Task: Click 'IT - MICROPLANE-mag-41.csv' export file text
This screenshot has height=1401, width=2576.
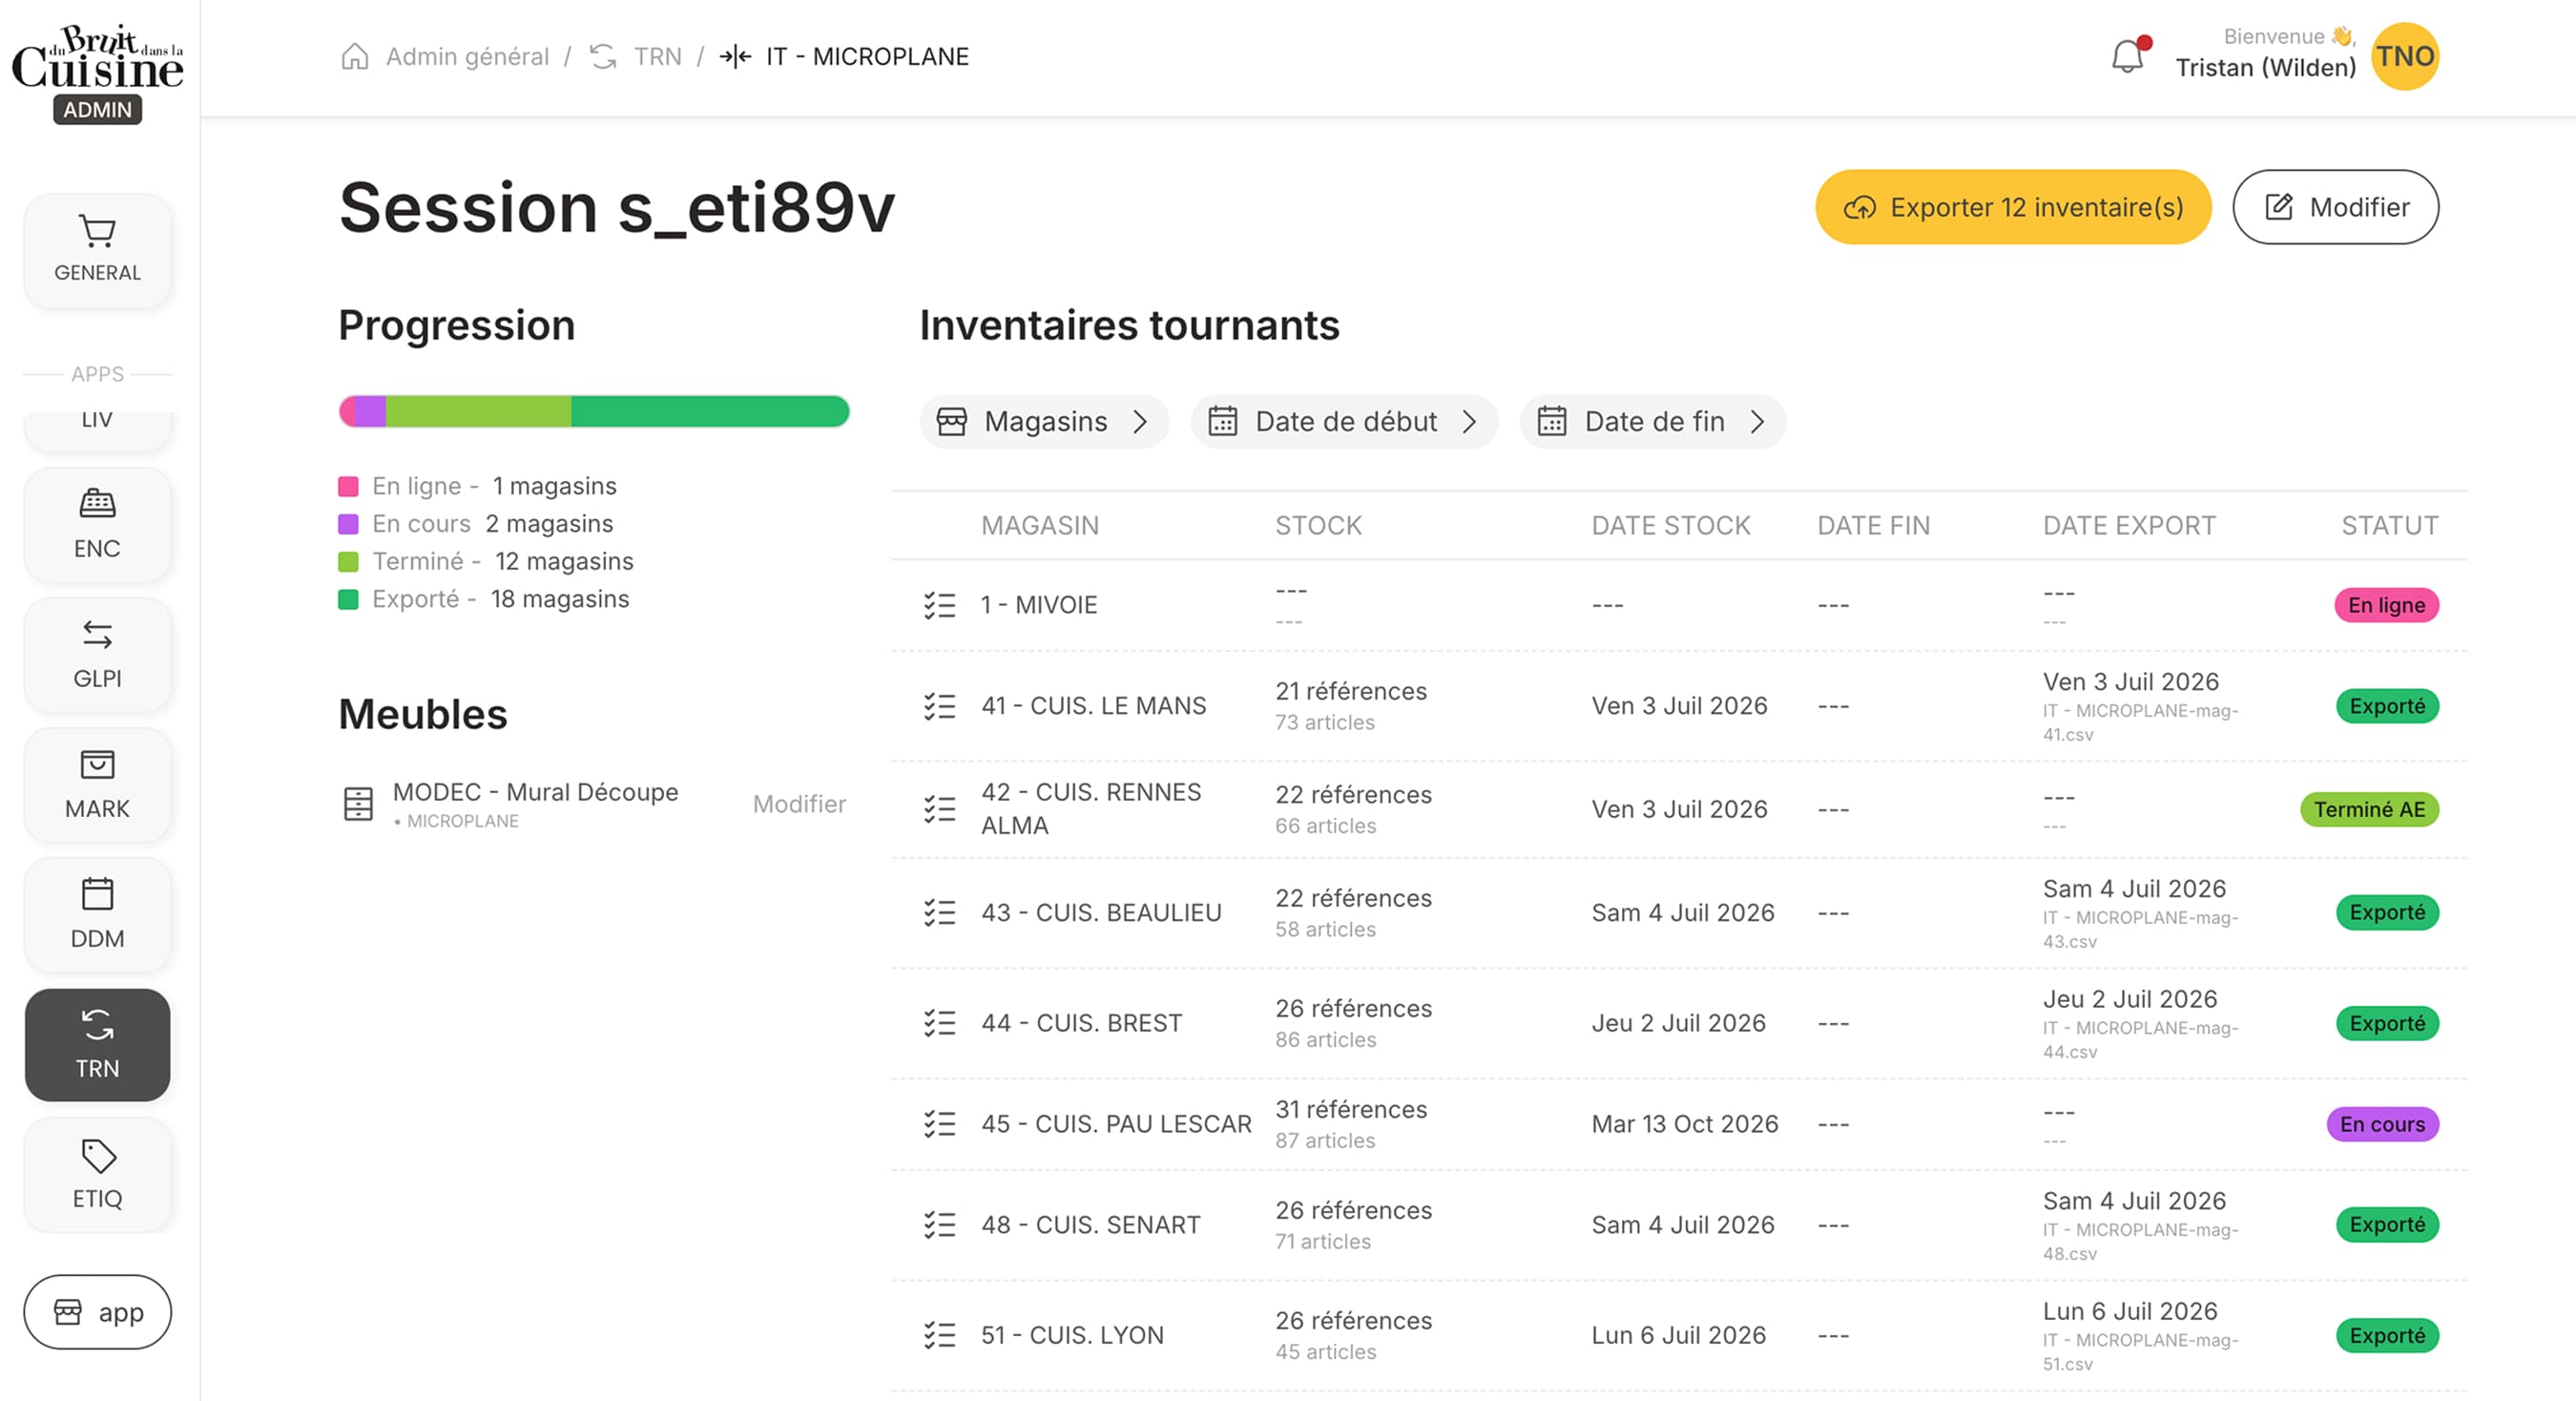Action: point(2140,722)
